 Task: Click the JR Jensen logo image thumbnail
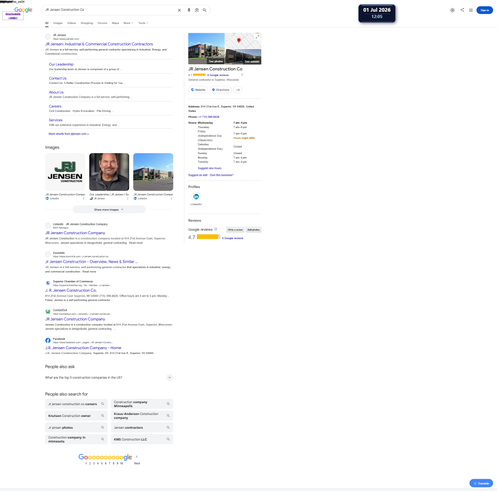coord(65,172)
